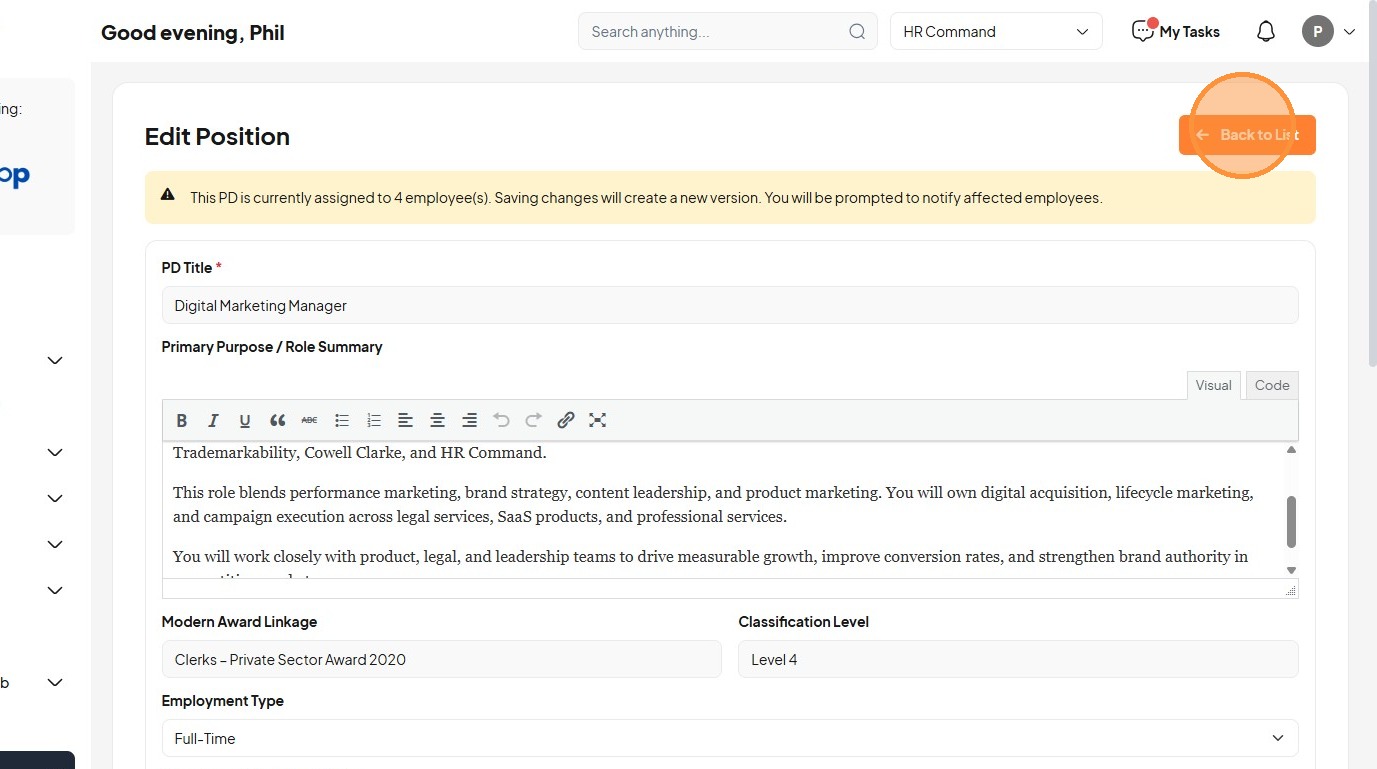Insert a numbered list

click(x=374, y=420)
